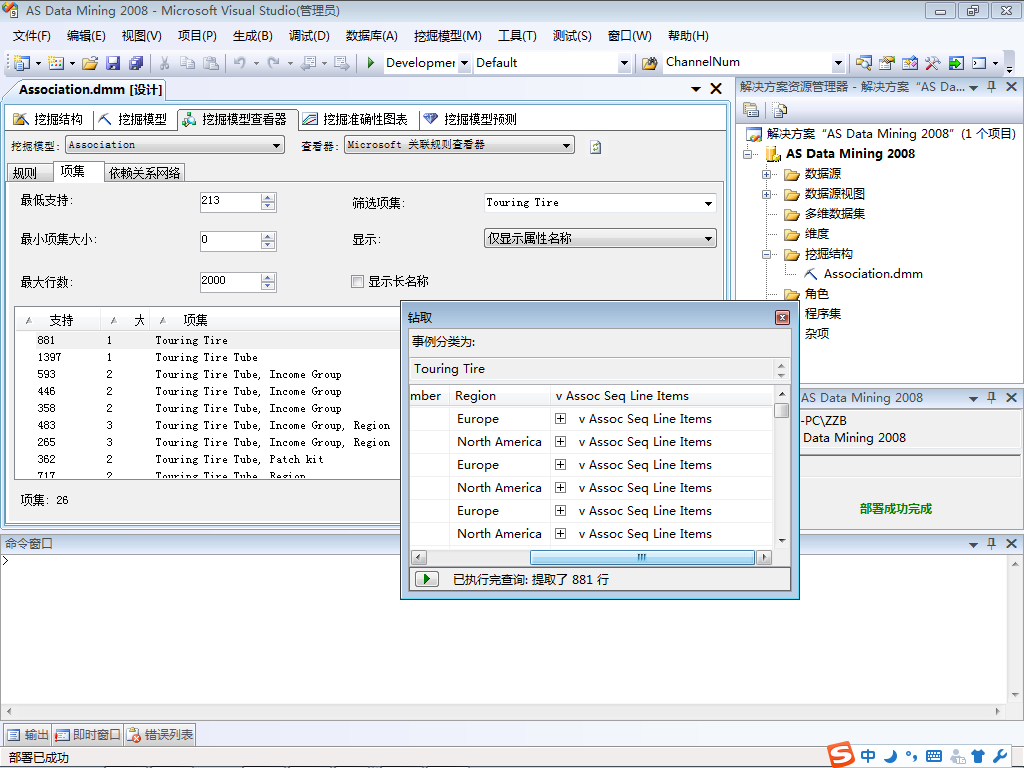Click the Sogou S icon in system tray
This screenshot has width=1024, height=768.
[x=841, y=755]
